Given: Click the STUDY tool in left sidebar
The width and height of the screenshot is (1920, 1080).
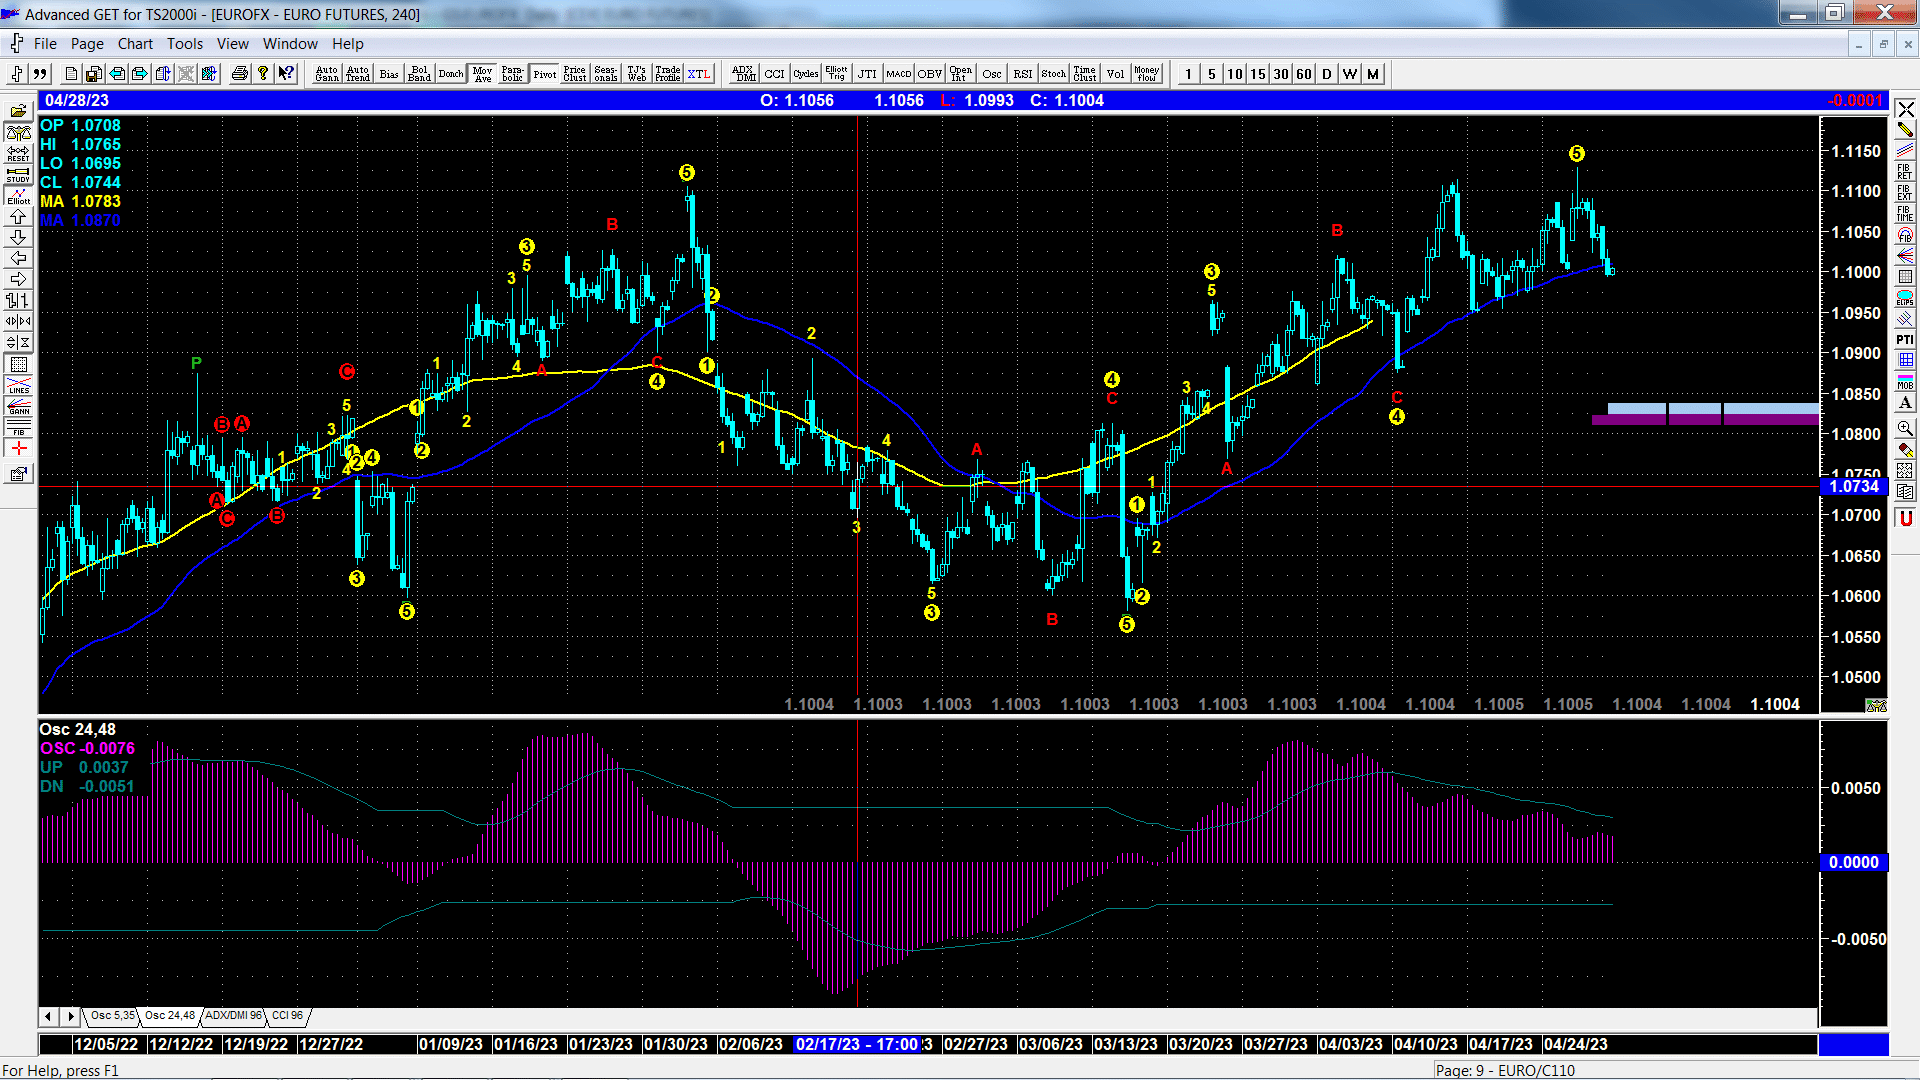Looking at the screenshot, I should pyautogui.click(x=18, y=174).
